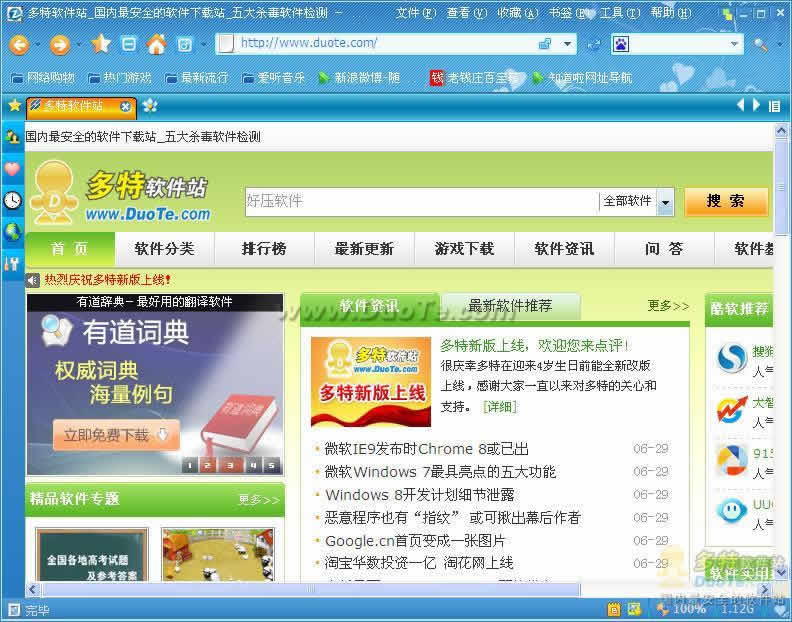Open the tab list icon at the right of the tab bar

[x=774, y=106]
